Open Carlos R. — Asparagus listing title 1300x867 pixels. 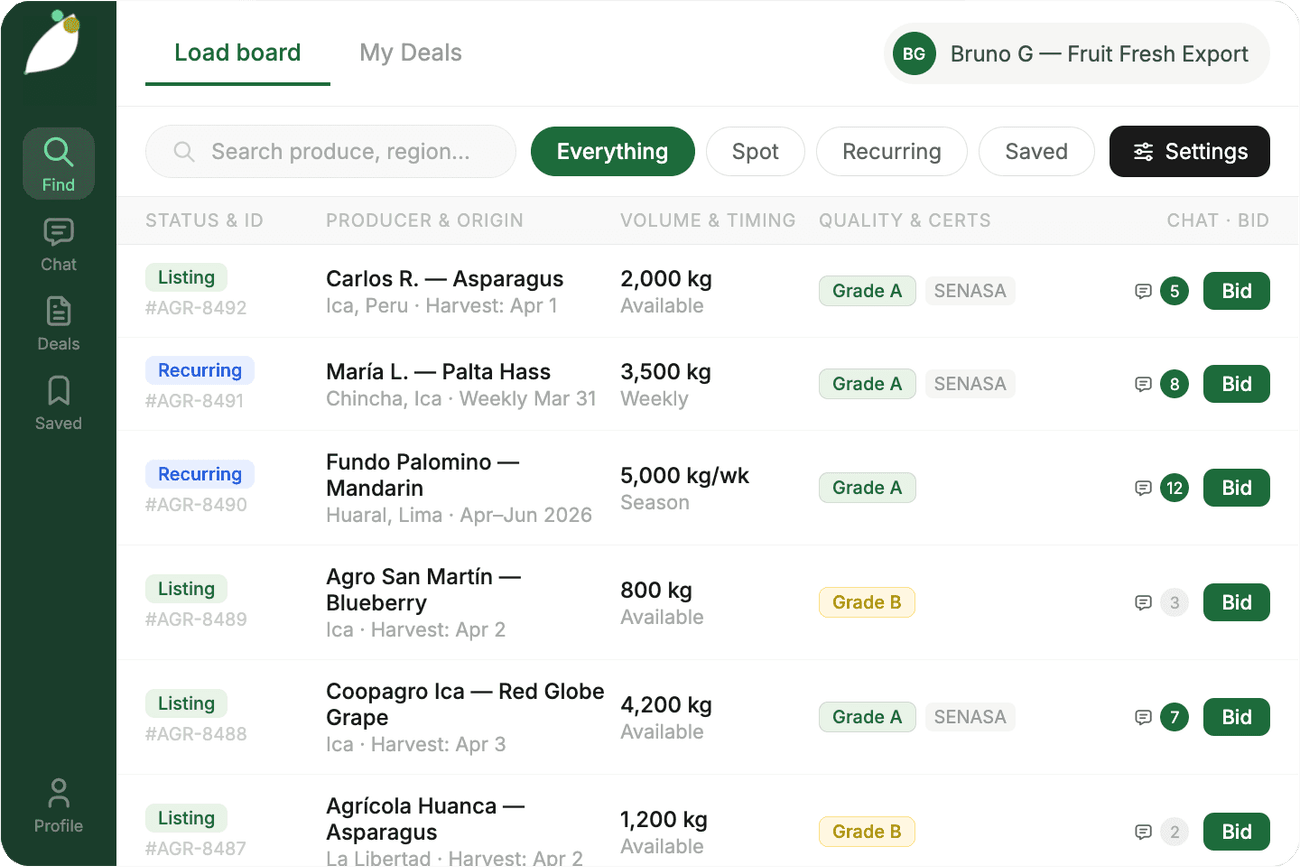click(445, 279)
